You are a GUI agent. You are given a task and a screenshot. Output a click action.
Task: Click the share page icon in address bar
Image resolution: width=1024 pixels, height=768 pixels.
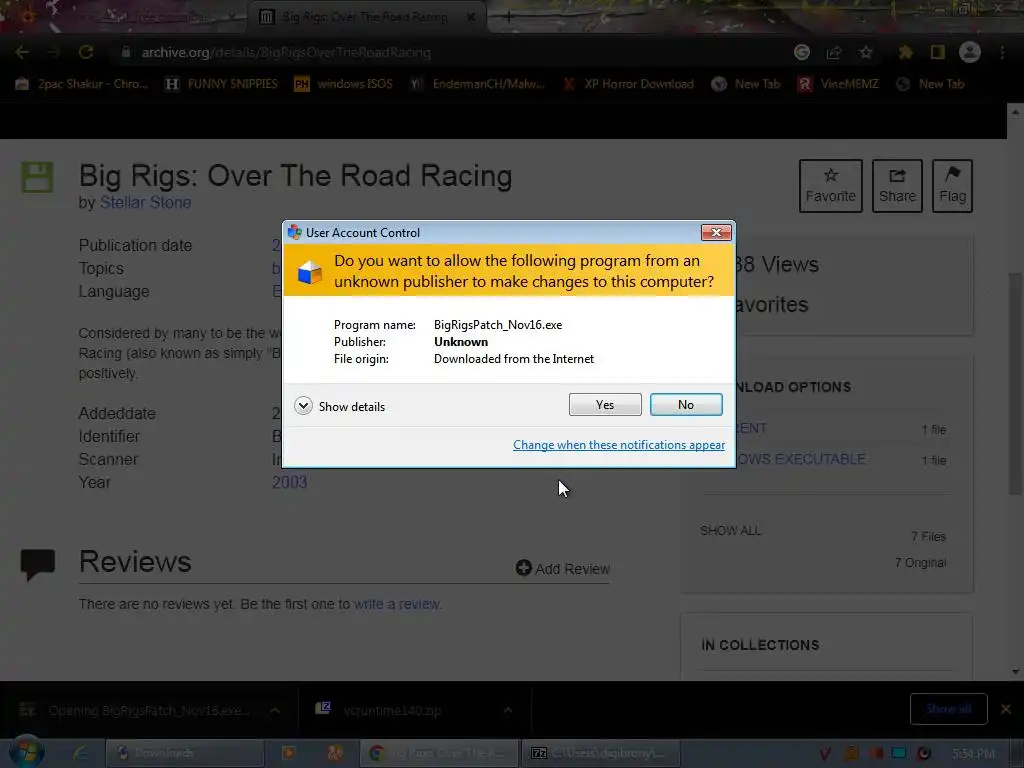pos(834,52)
